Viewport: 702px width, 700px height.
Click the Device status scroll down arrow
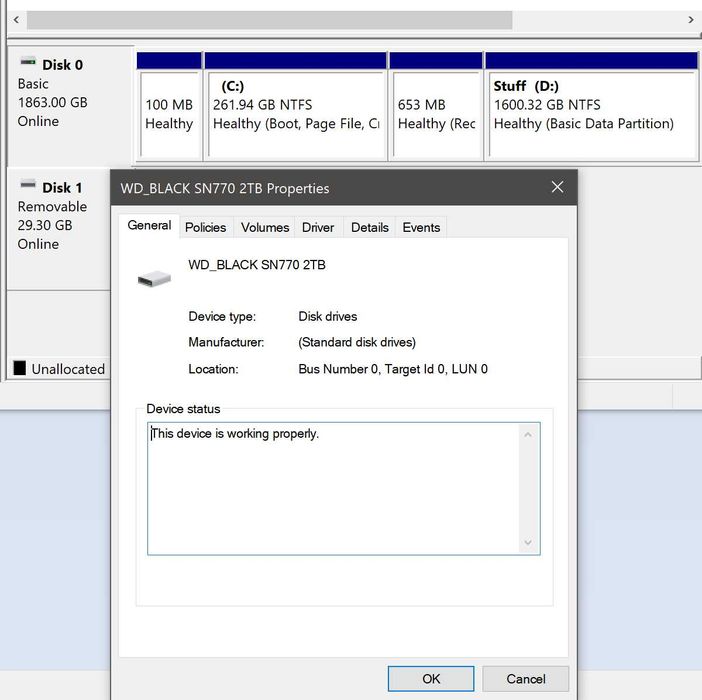528,542
